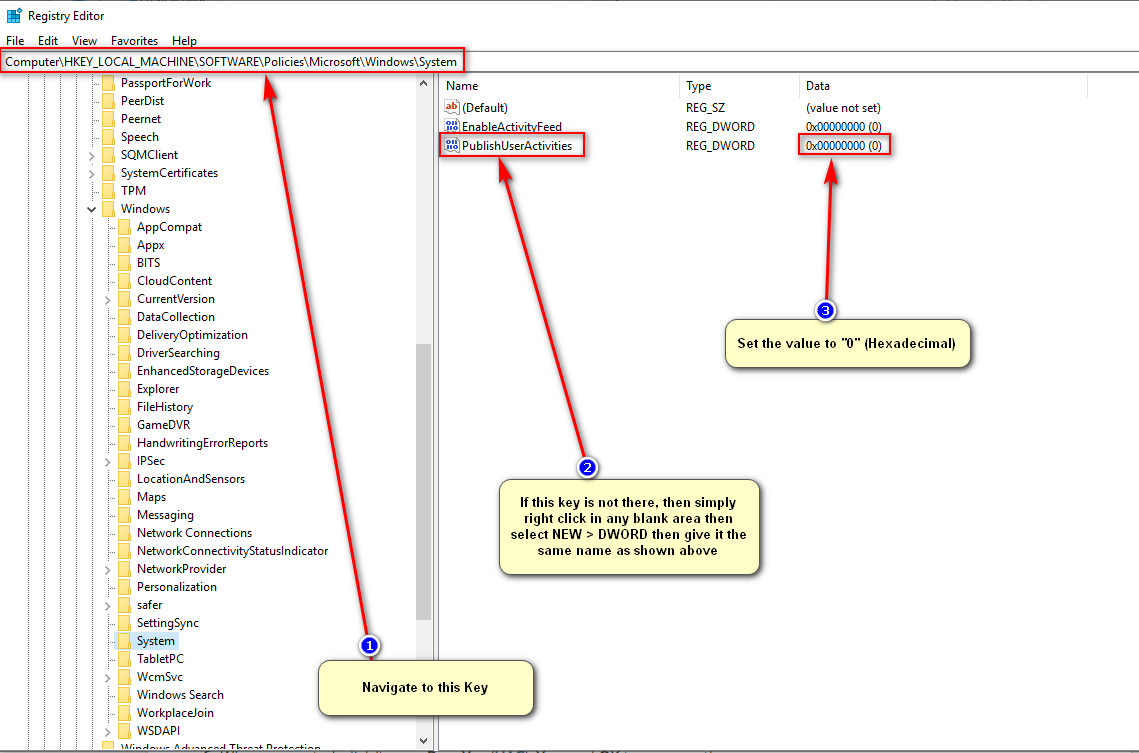Select the HandwritingErrorReports key

tap(202, 443)
